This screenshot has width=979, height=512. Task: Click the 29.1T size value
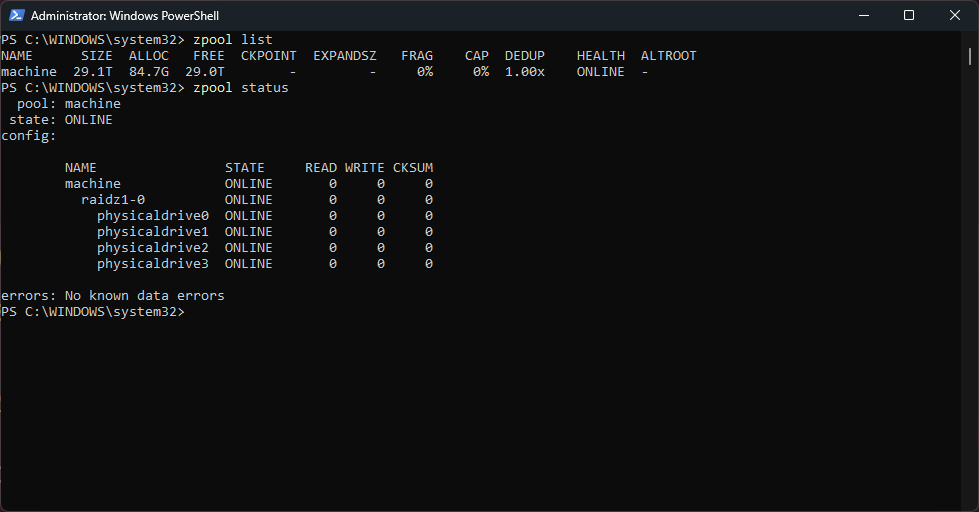click(93, 72)
